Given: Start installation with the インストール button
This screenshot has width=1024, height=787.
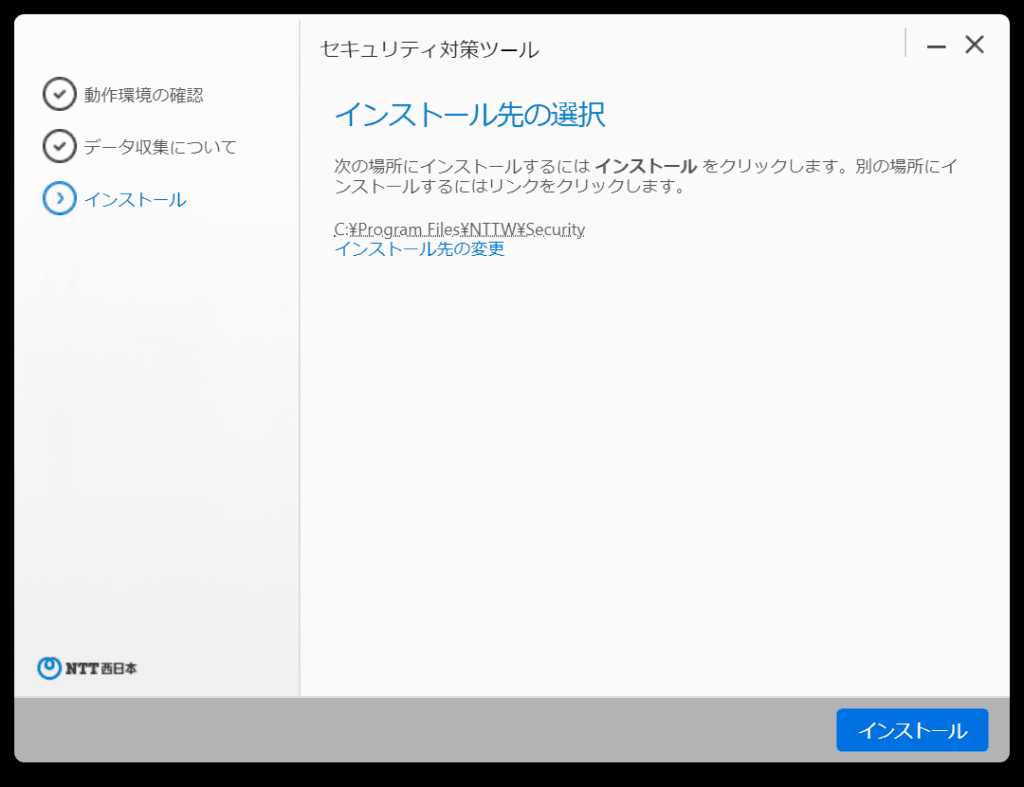Looking at the screenshot, I should [911, 730].
